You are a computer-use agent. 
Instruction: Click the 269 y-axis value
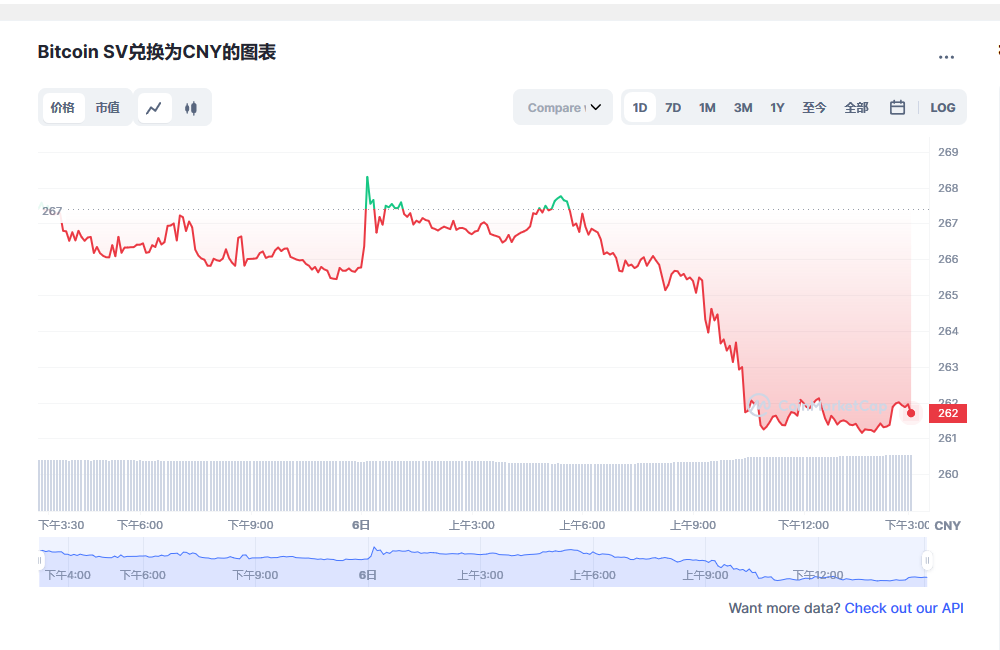tap(948, 152)
